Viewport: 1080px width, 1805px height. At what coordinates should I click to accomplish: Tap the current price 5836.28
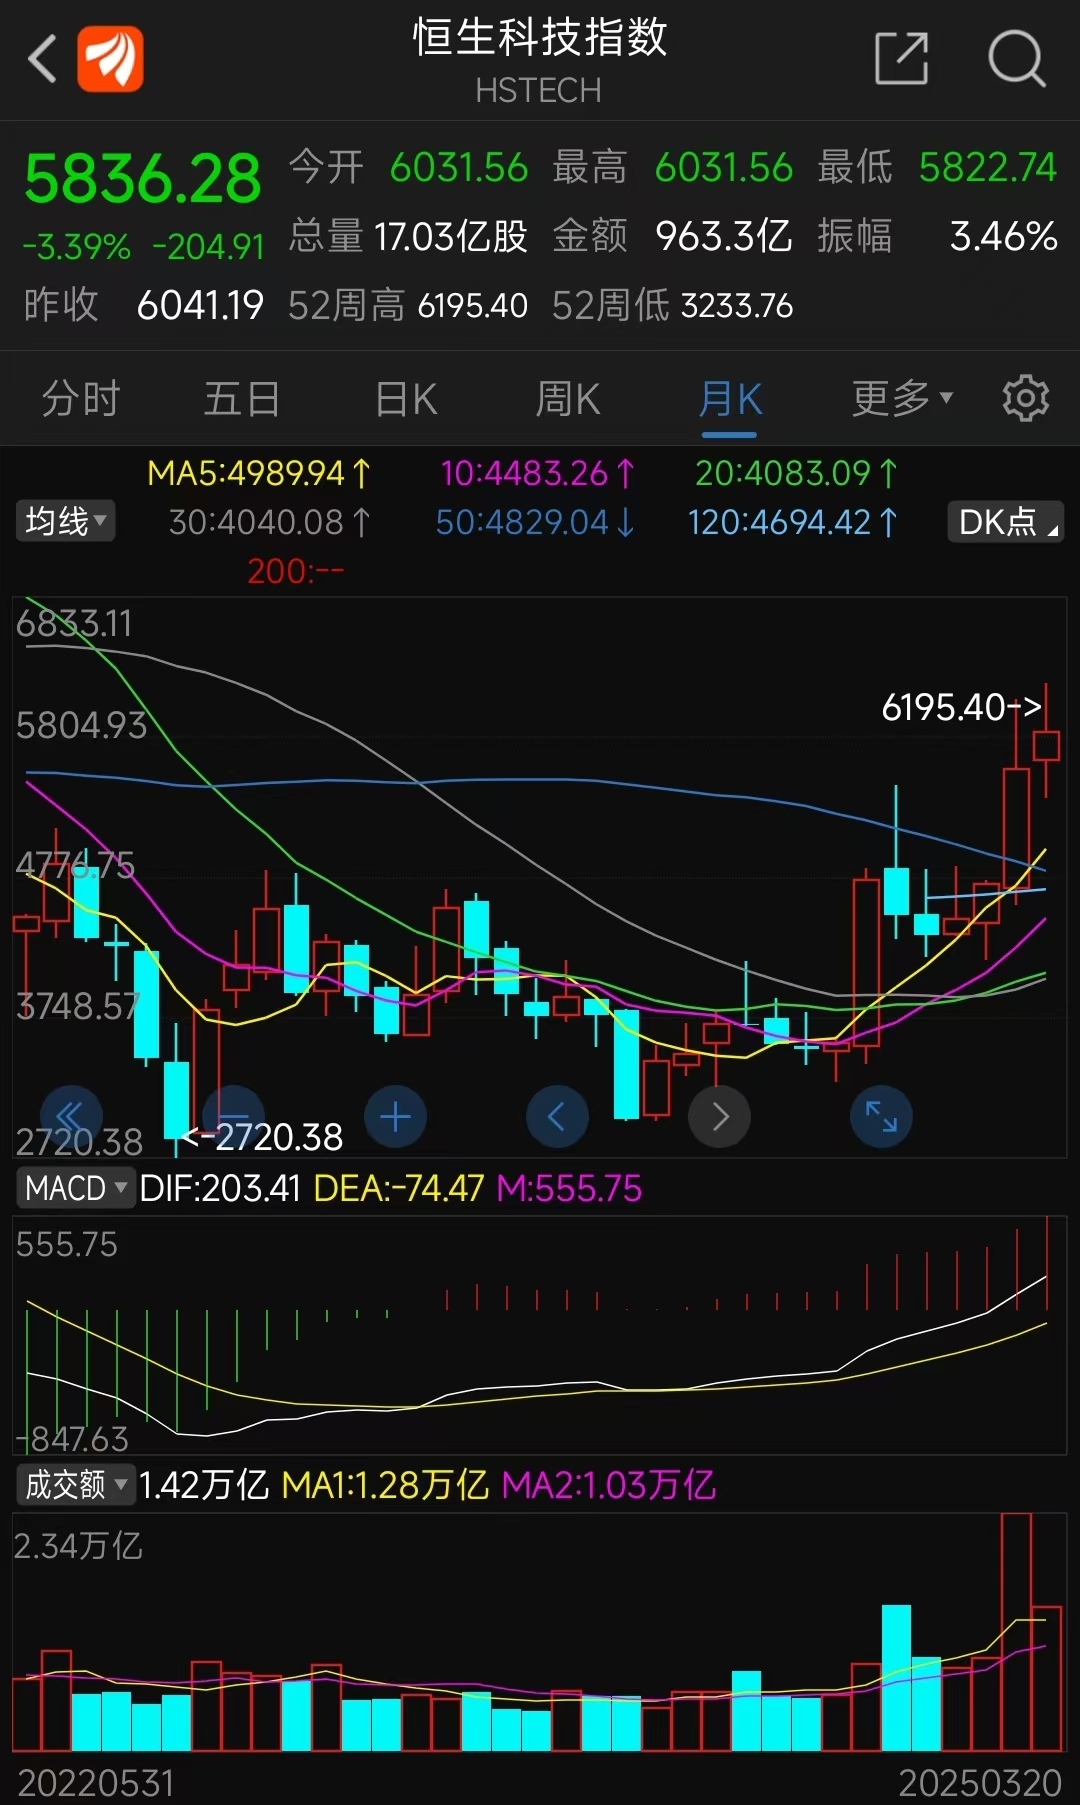(x=142, y=180)
